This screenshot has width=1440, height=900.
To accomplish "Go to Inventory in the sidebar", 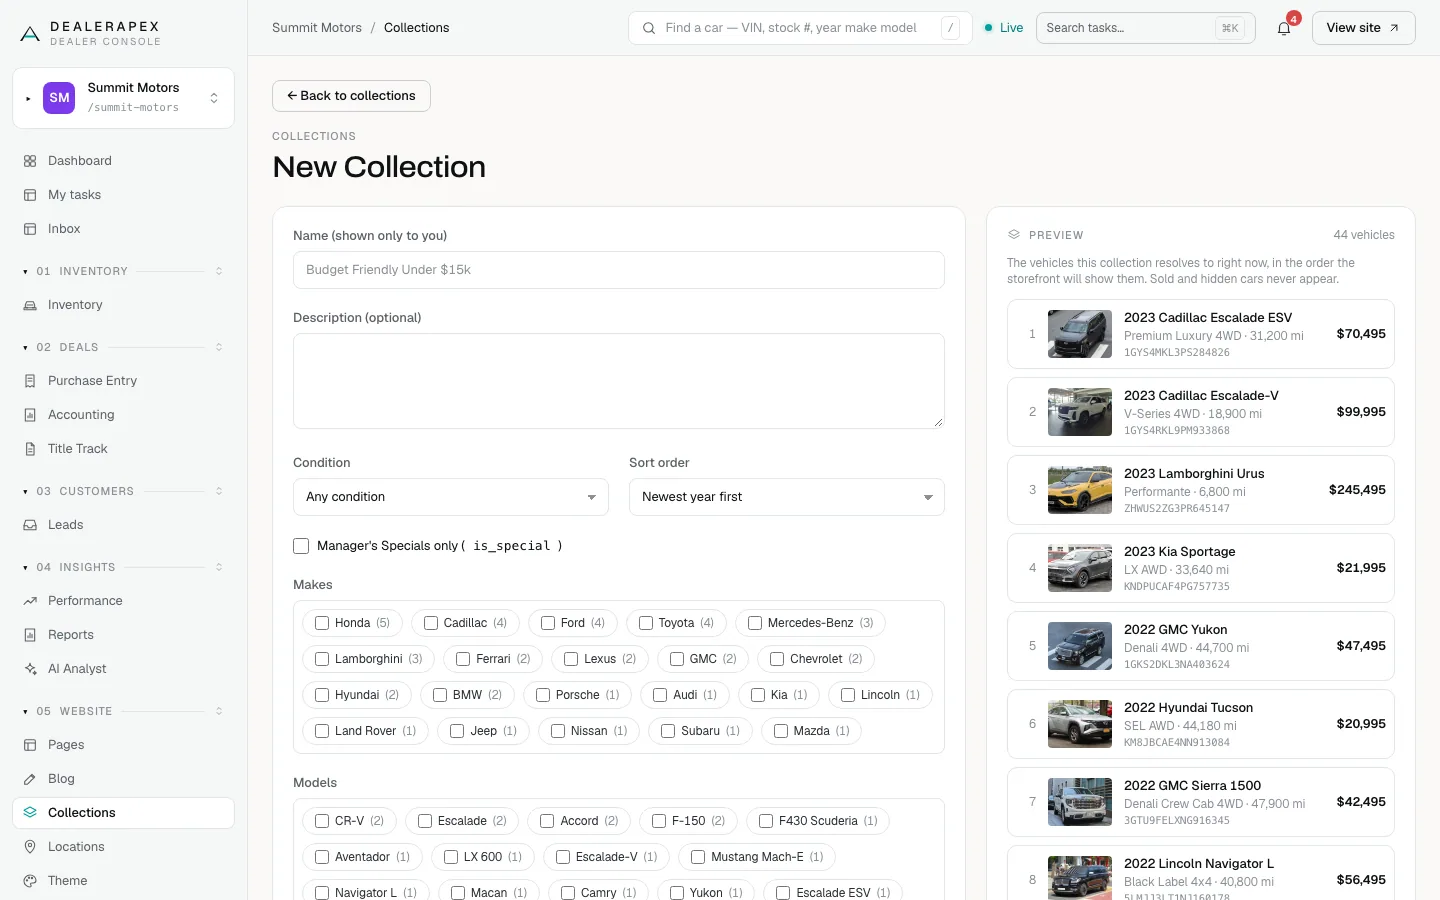I will [123, 305].
